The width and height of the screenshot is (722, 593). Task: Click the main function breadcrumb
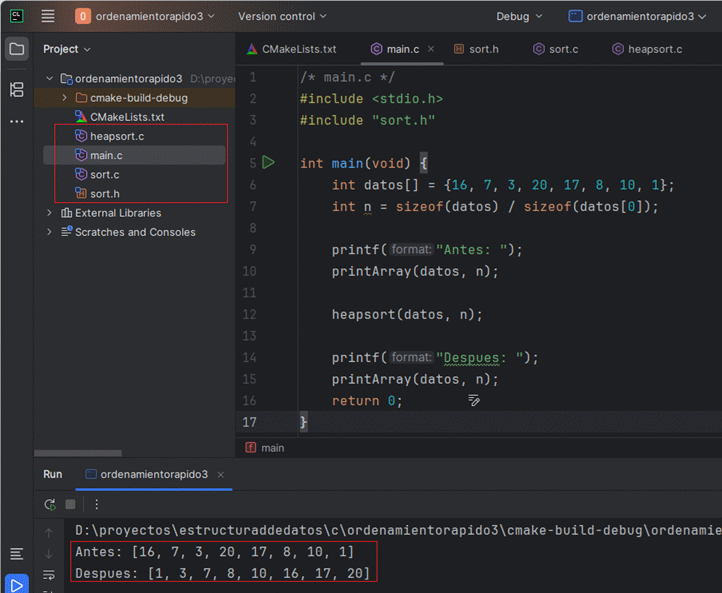[x=272, y=448]
